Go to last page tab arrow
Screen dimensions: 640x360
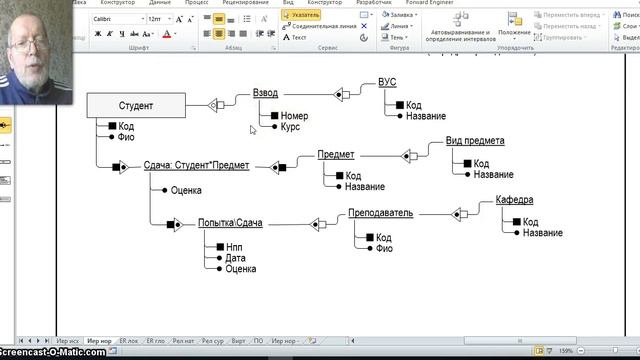coord(47,340)
